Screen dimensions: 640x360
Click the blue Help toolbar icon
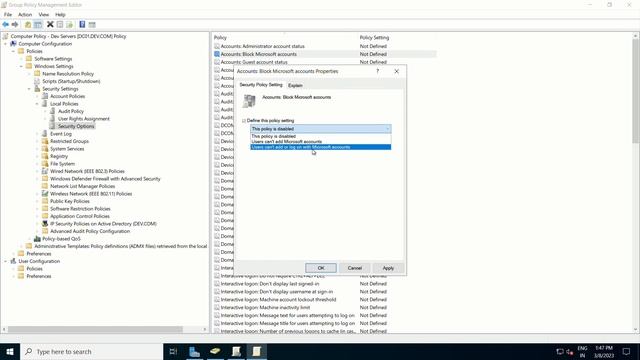point(82,25)
